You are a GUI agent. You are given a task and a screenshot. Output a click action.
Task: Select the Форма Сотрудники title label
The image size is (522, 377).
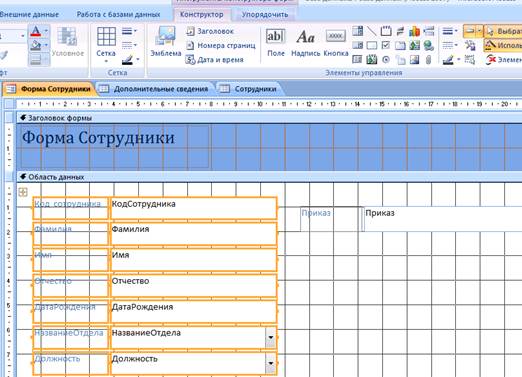(x=114, y=147)
